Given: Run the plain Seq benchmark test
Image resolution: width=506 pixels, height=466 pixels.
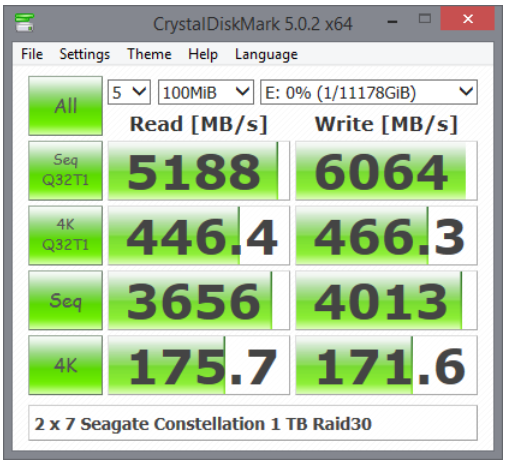Looking at the screenshot, I should pos(65,300).
